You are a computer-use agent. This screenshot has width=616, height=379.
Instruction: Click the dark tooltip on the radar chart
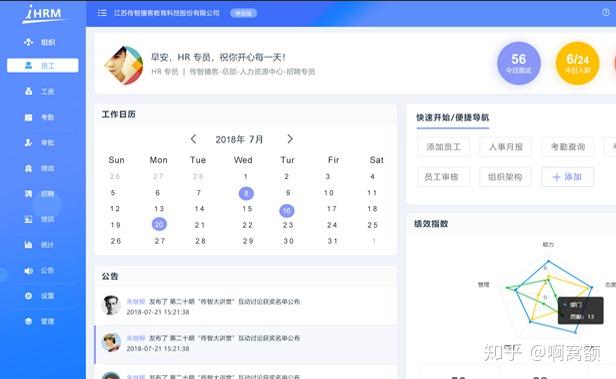click(581, 310)
